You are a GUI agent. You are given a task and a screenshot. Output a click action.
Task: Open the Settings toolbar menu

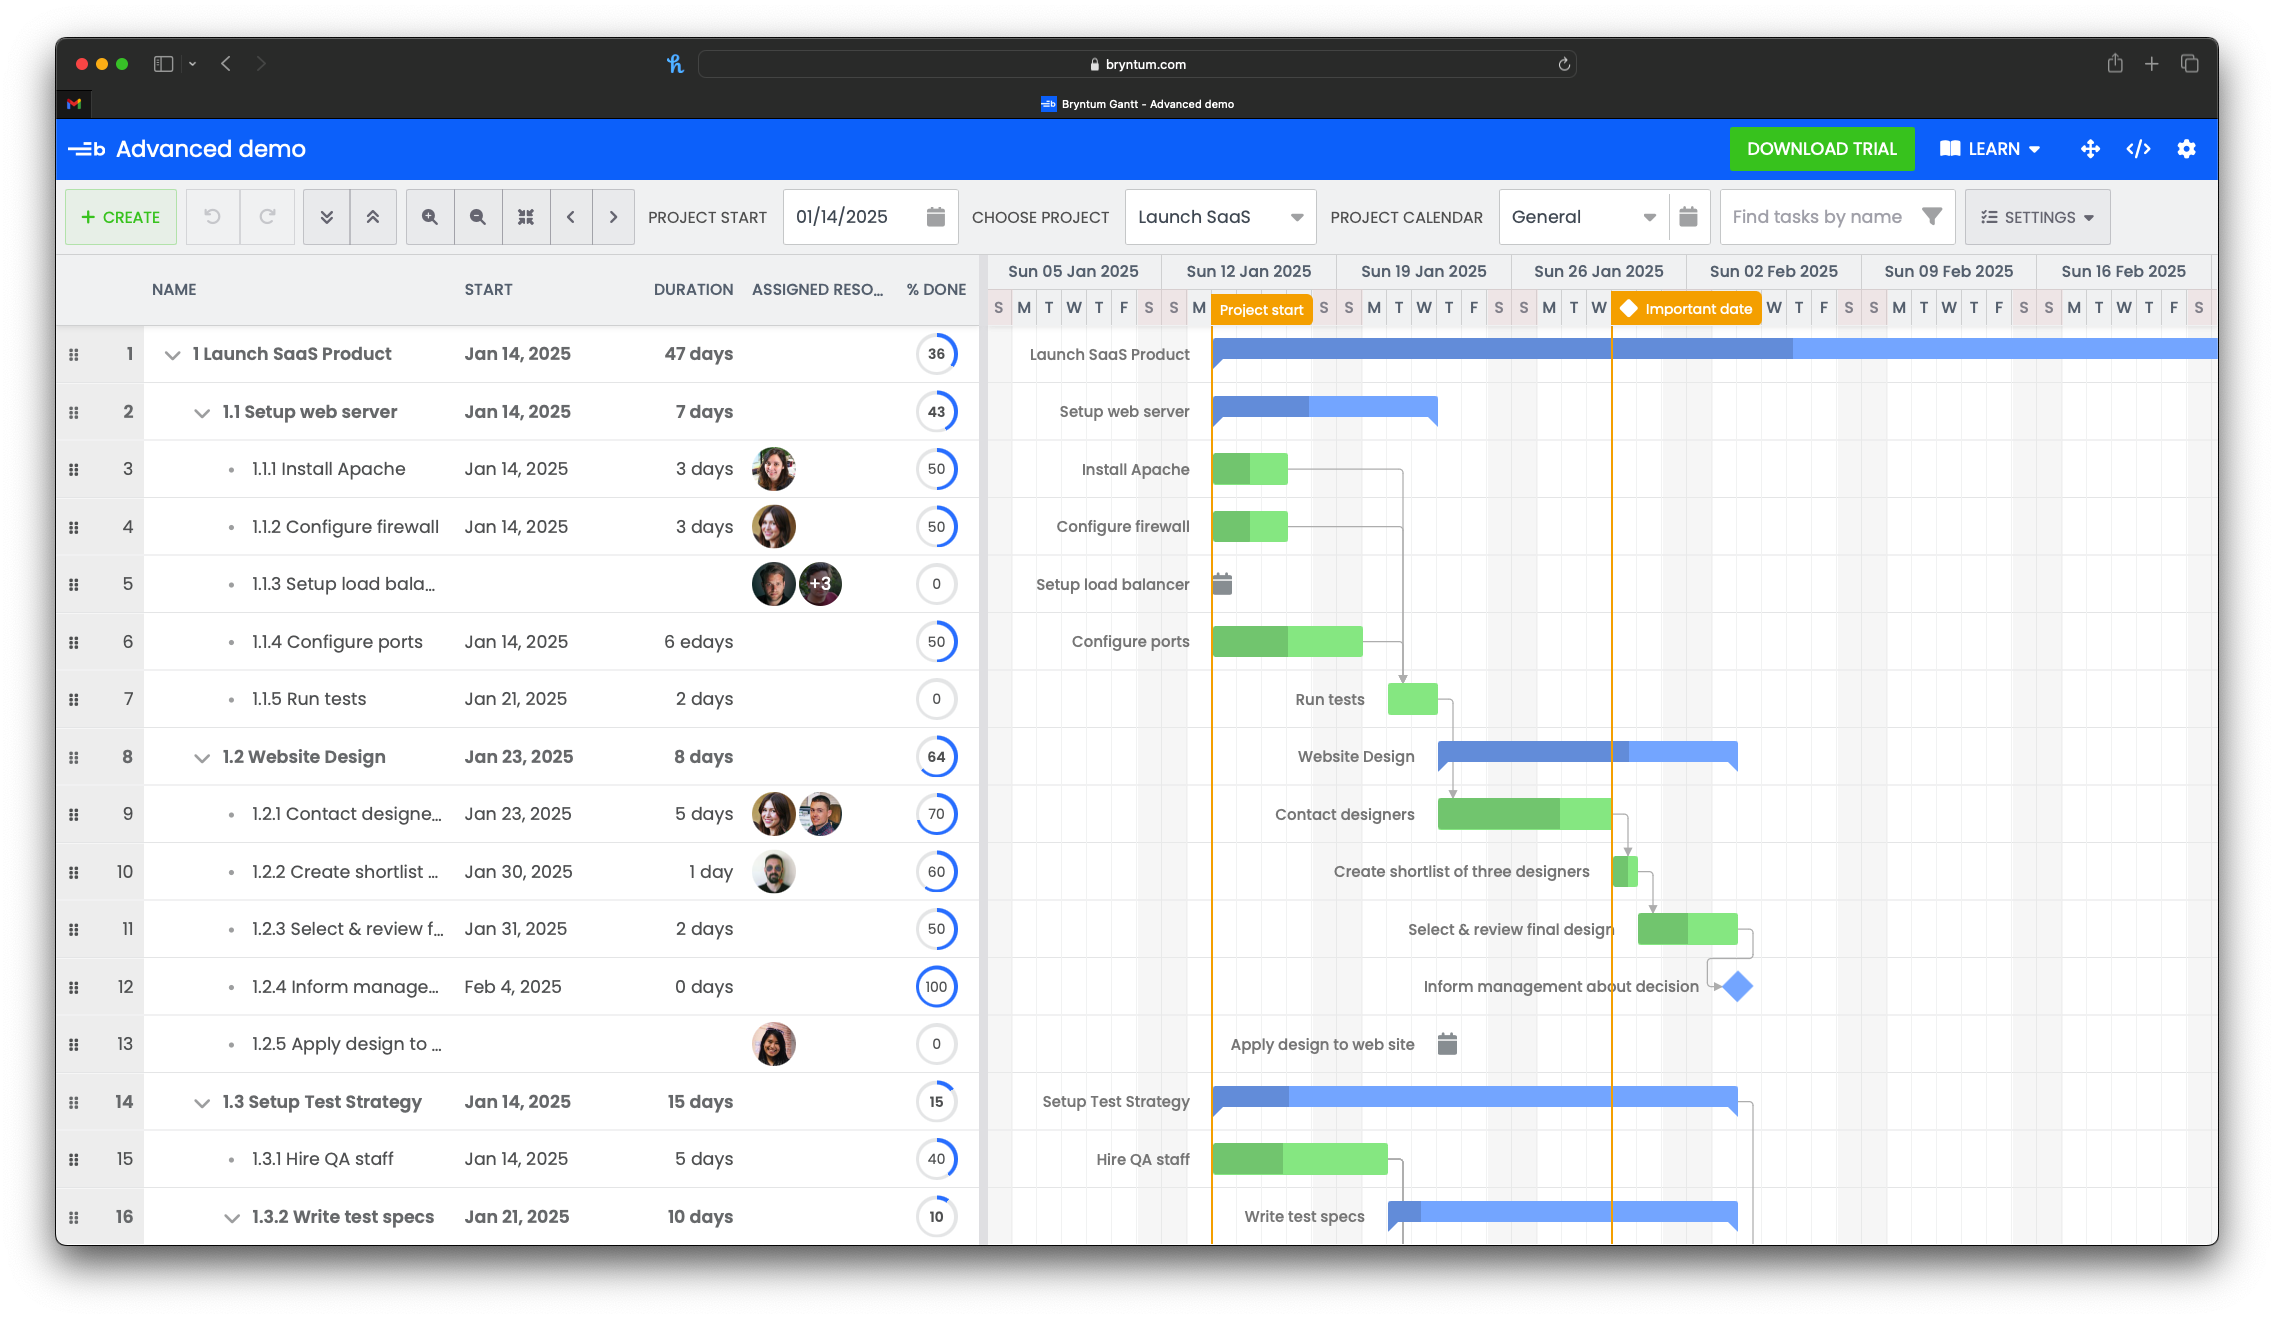click(2037, 217)
